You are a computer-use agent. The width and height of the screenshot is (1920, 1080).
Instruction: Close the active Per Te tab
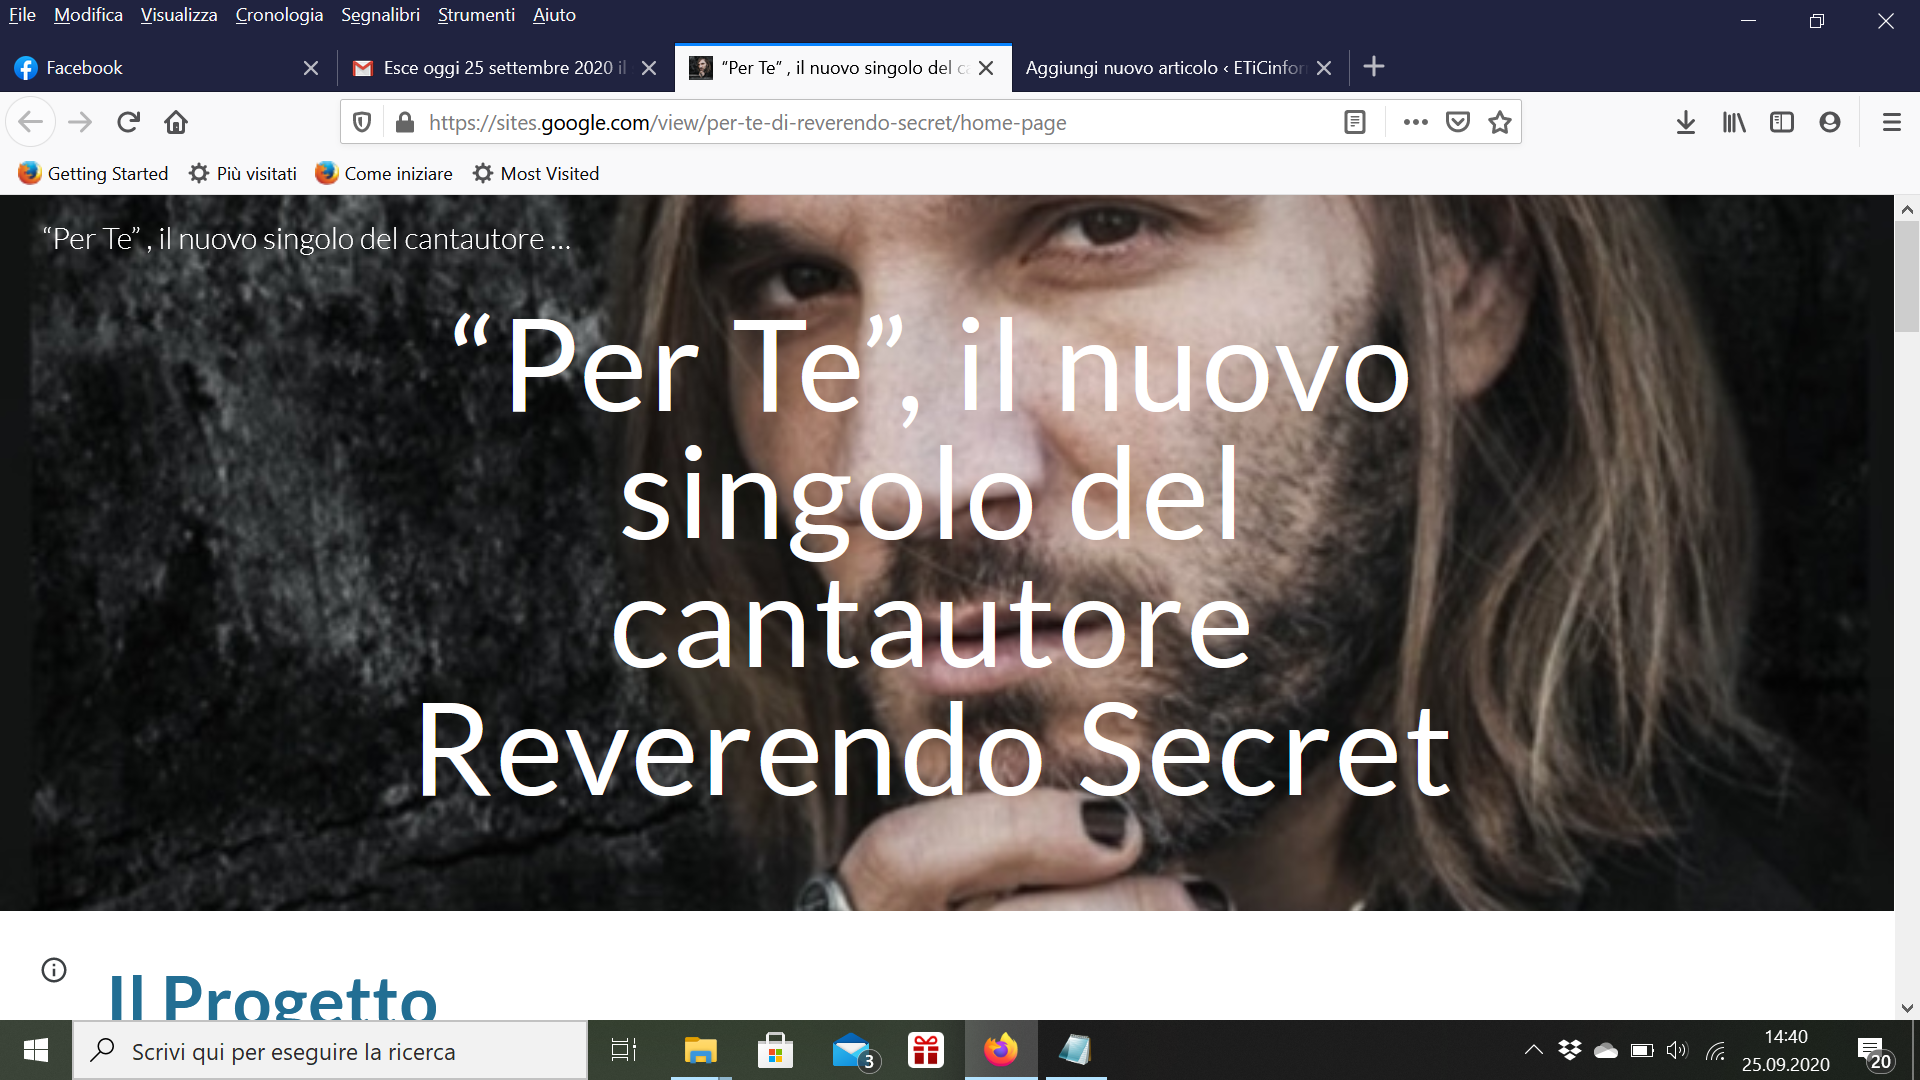[986, 68]
